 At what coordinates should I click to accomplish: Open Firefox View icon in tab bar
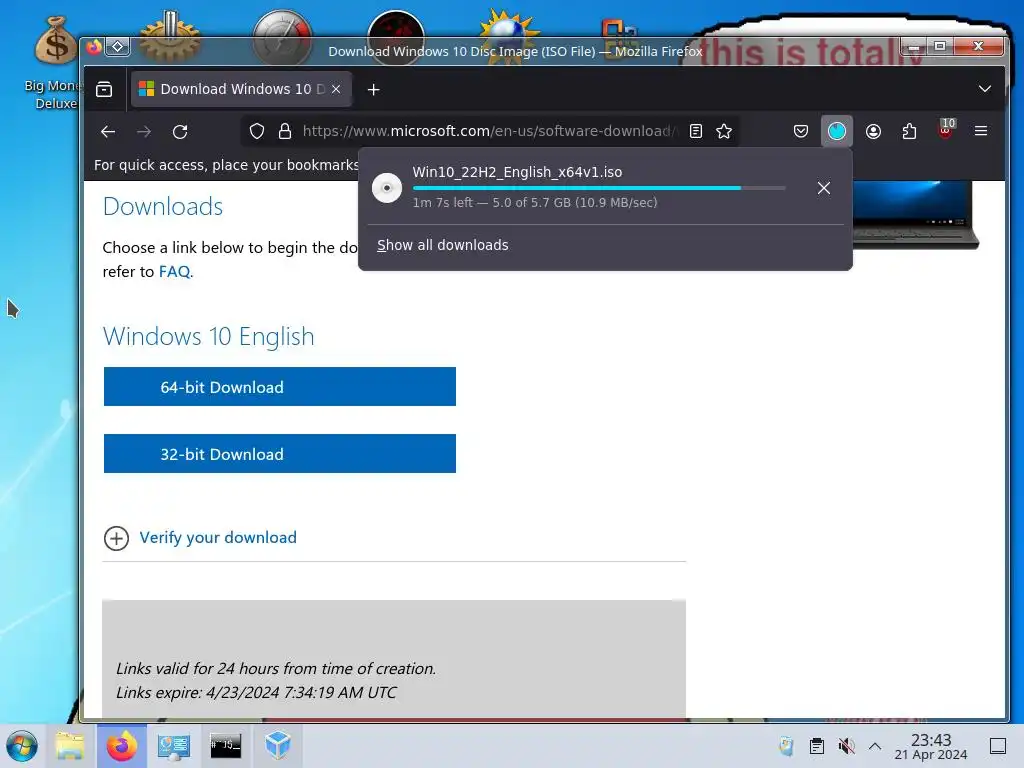[104, 89]
